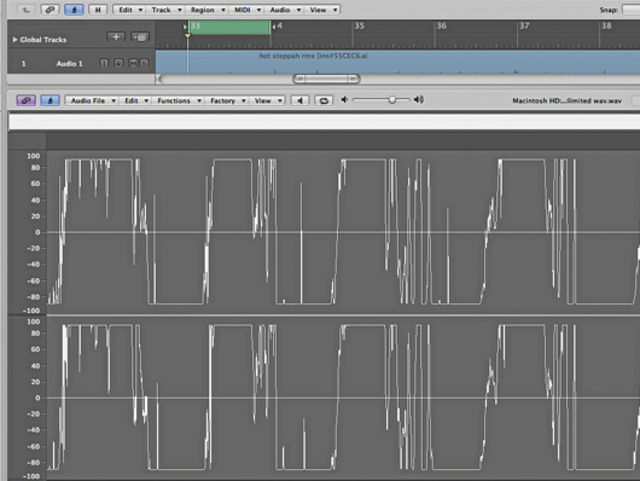Image resolution: width=640 pixels, height=481 pixels.
Task: Select the Audio 1 track name
Action: click(69, 64)
